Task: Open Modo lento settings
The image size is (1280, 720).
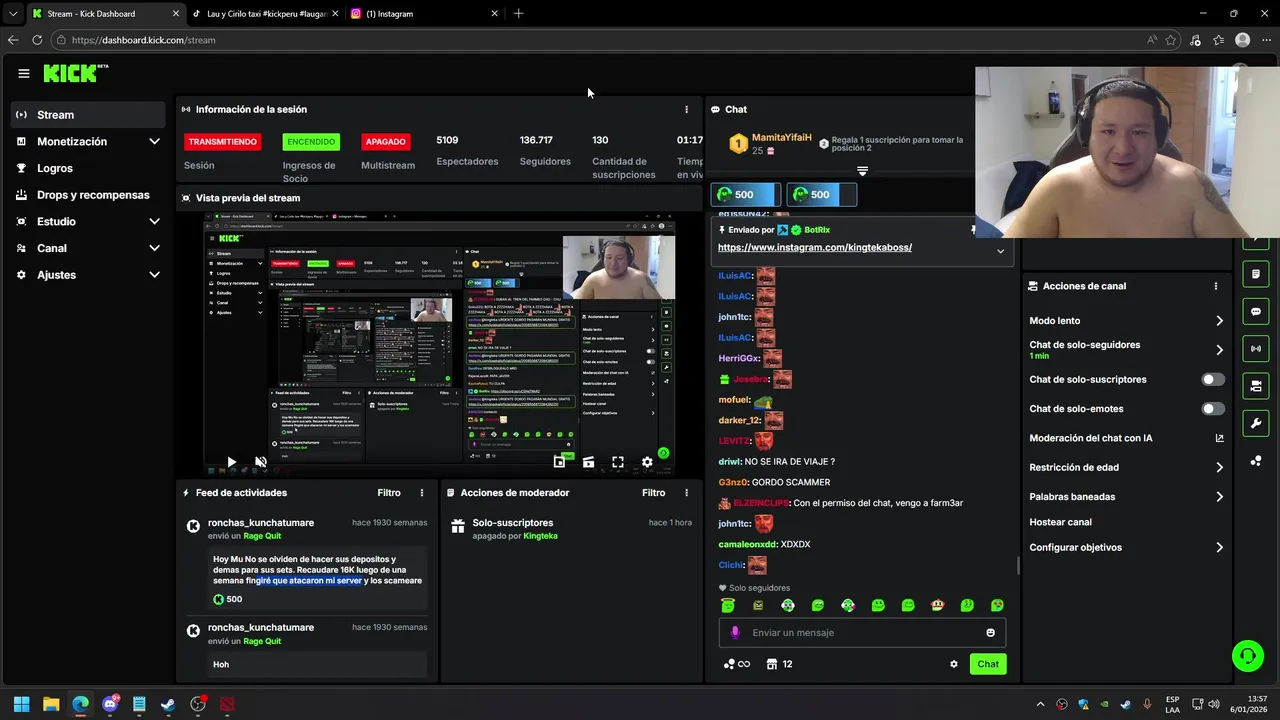Action: click(x=1126, y=321)
